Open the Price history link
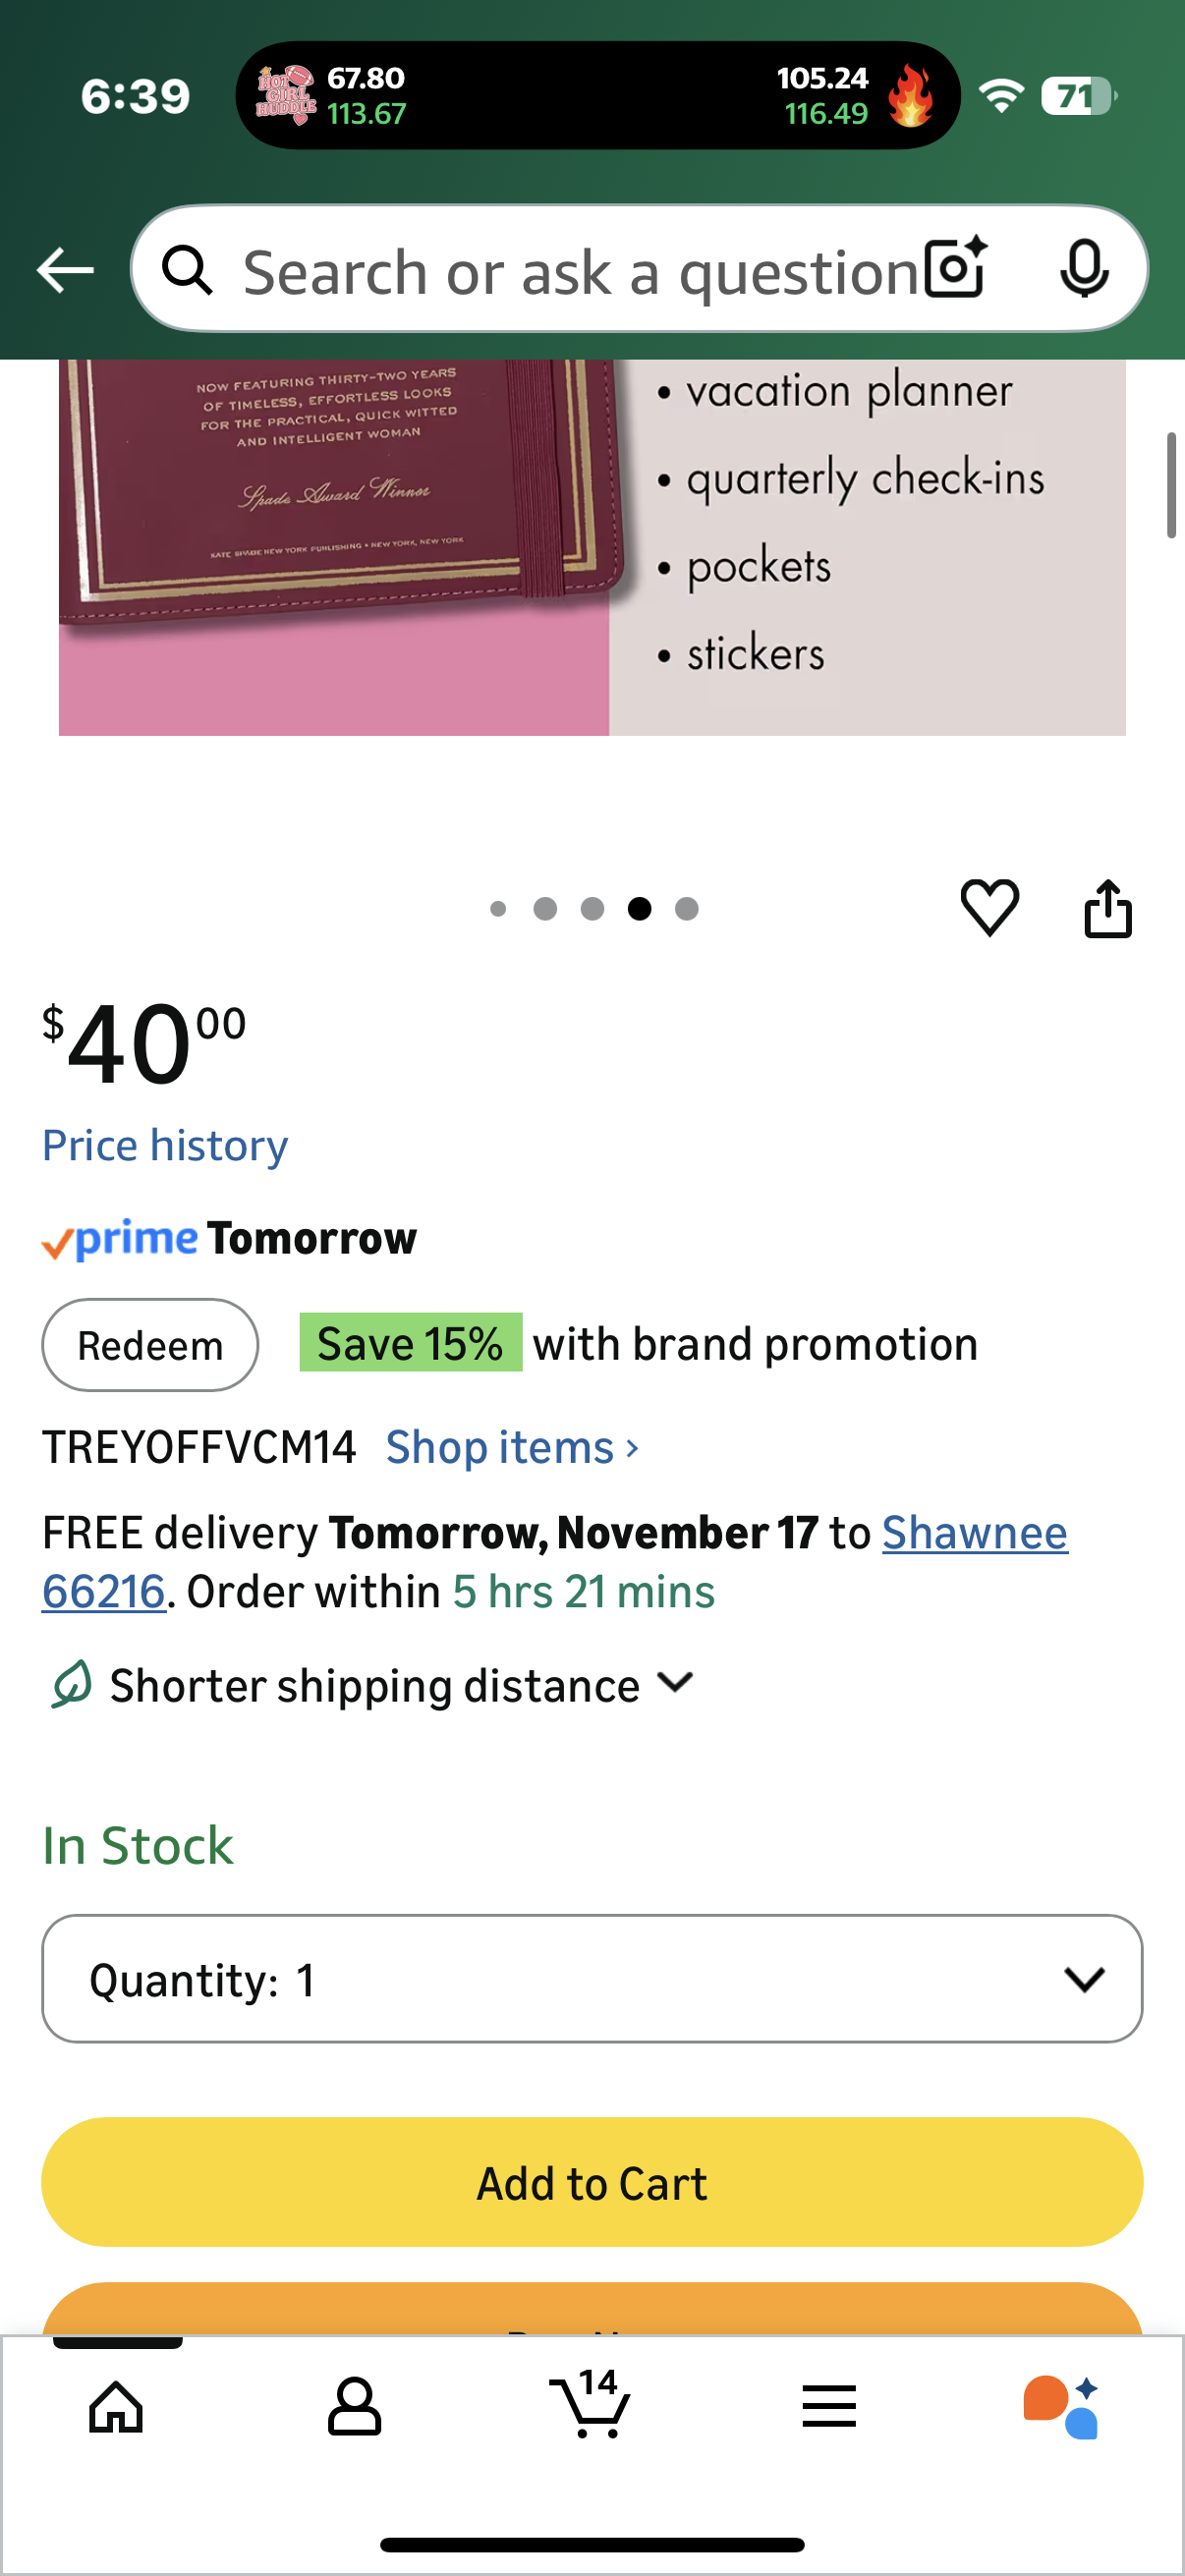The width and height of the screenshot is (1185, 2576). click(x=165, y=1145)
